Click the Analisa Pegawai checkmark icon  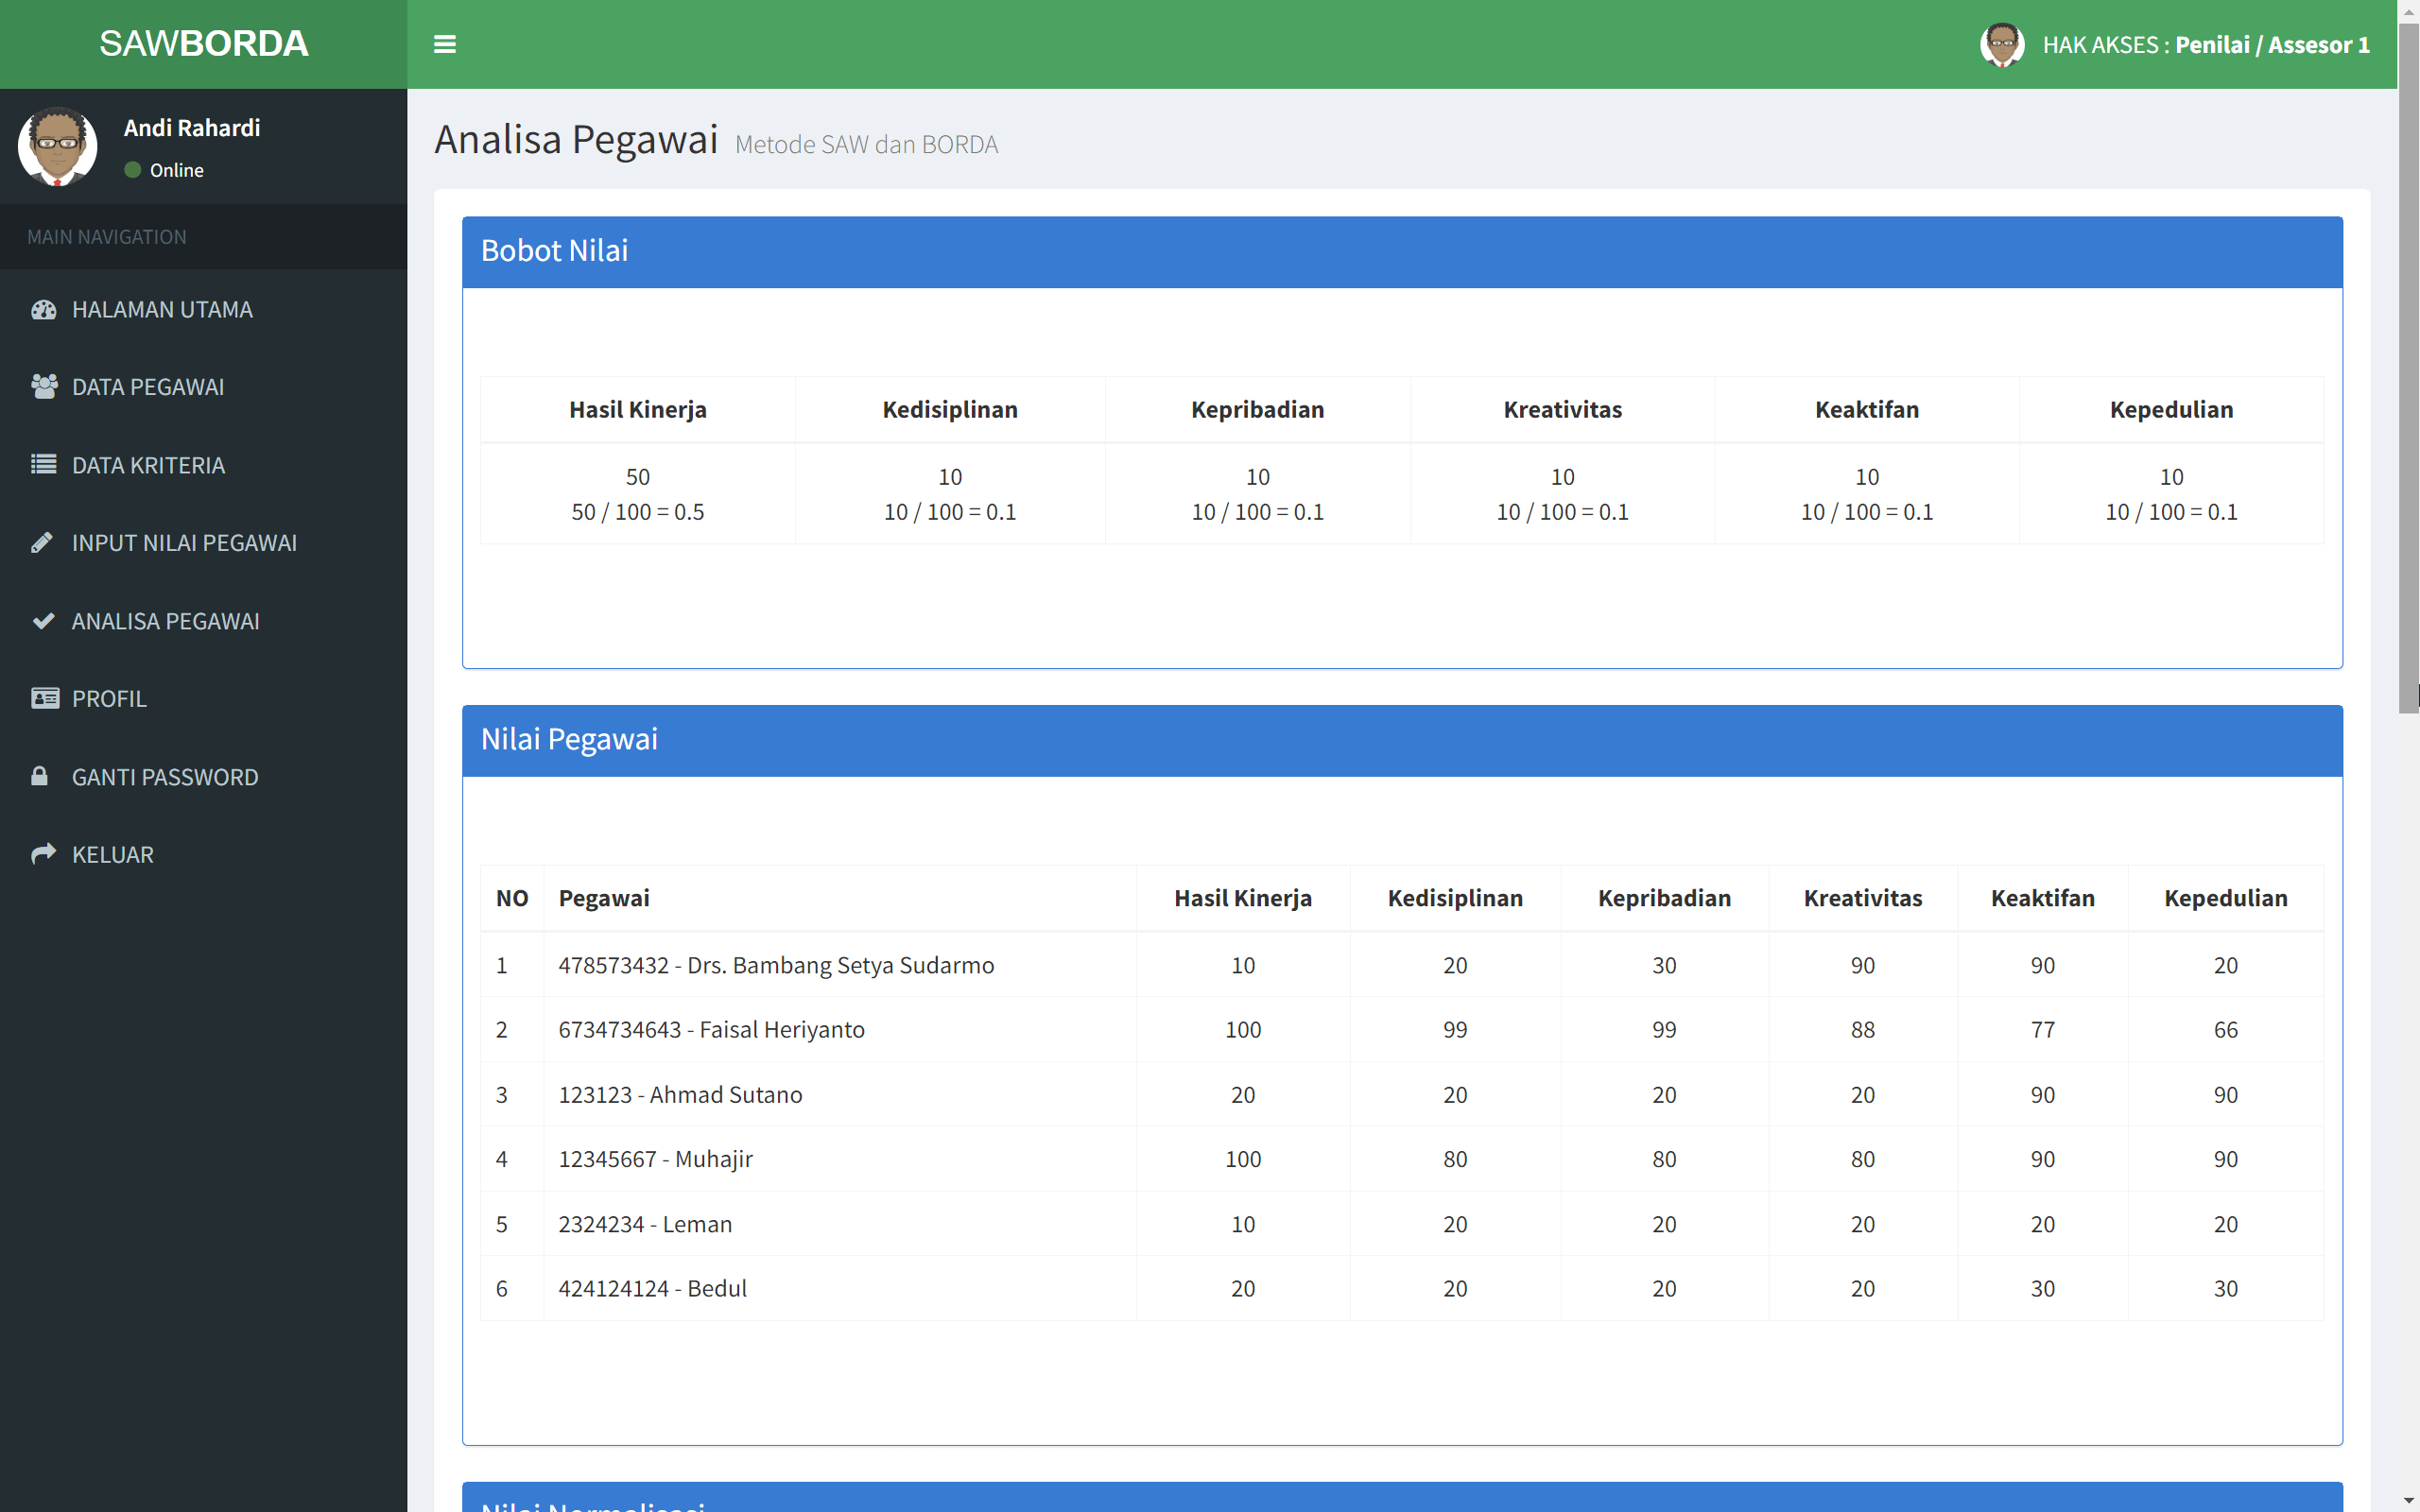click(x=44, y=620)
